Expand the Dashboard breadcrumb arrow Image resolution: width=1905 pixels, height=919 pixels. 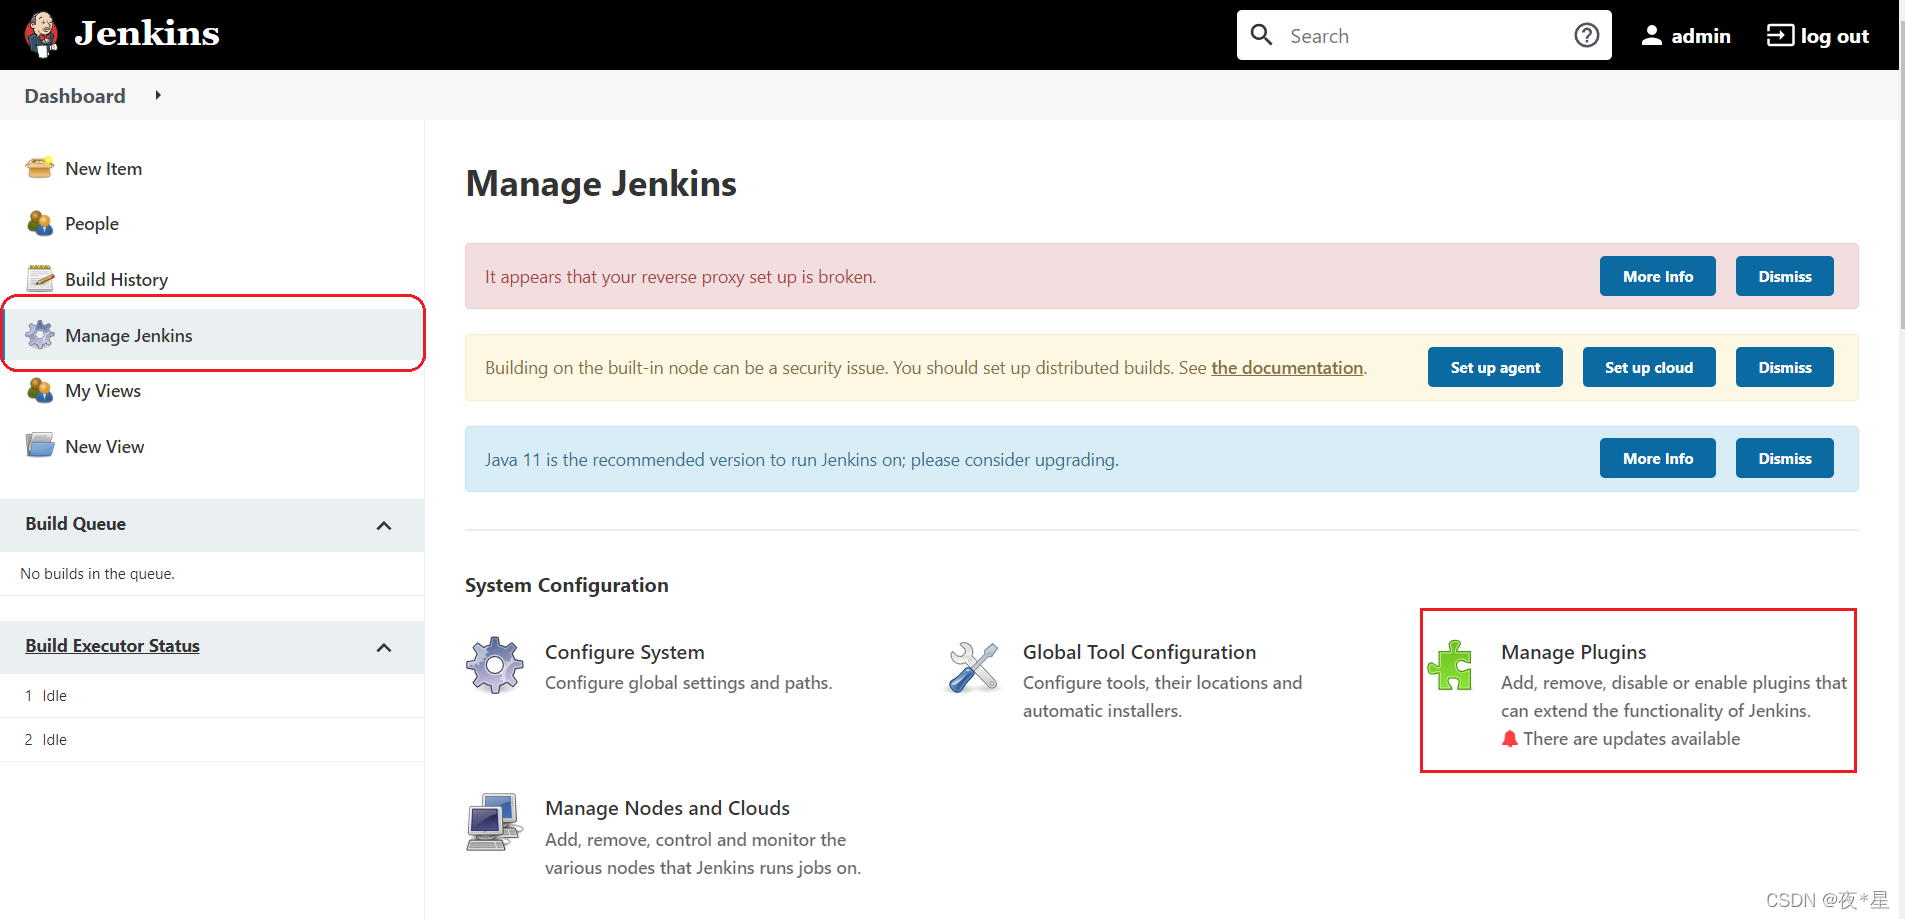[157, 95]
